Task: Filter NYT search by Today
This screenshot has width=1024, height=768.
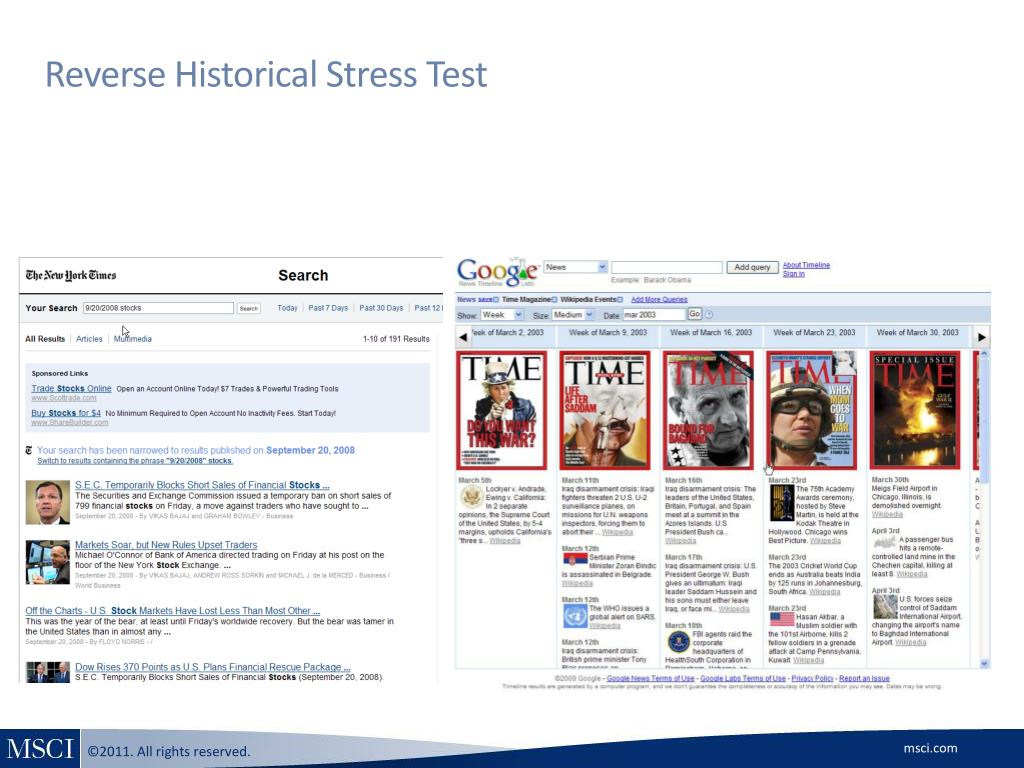Action: [287, 308]
